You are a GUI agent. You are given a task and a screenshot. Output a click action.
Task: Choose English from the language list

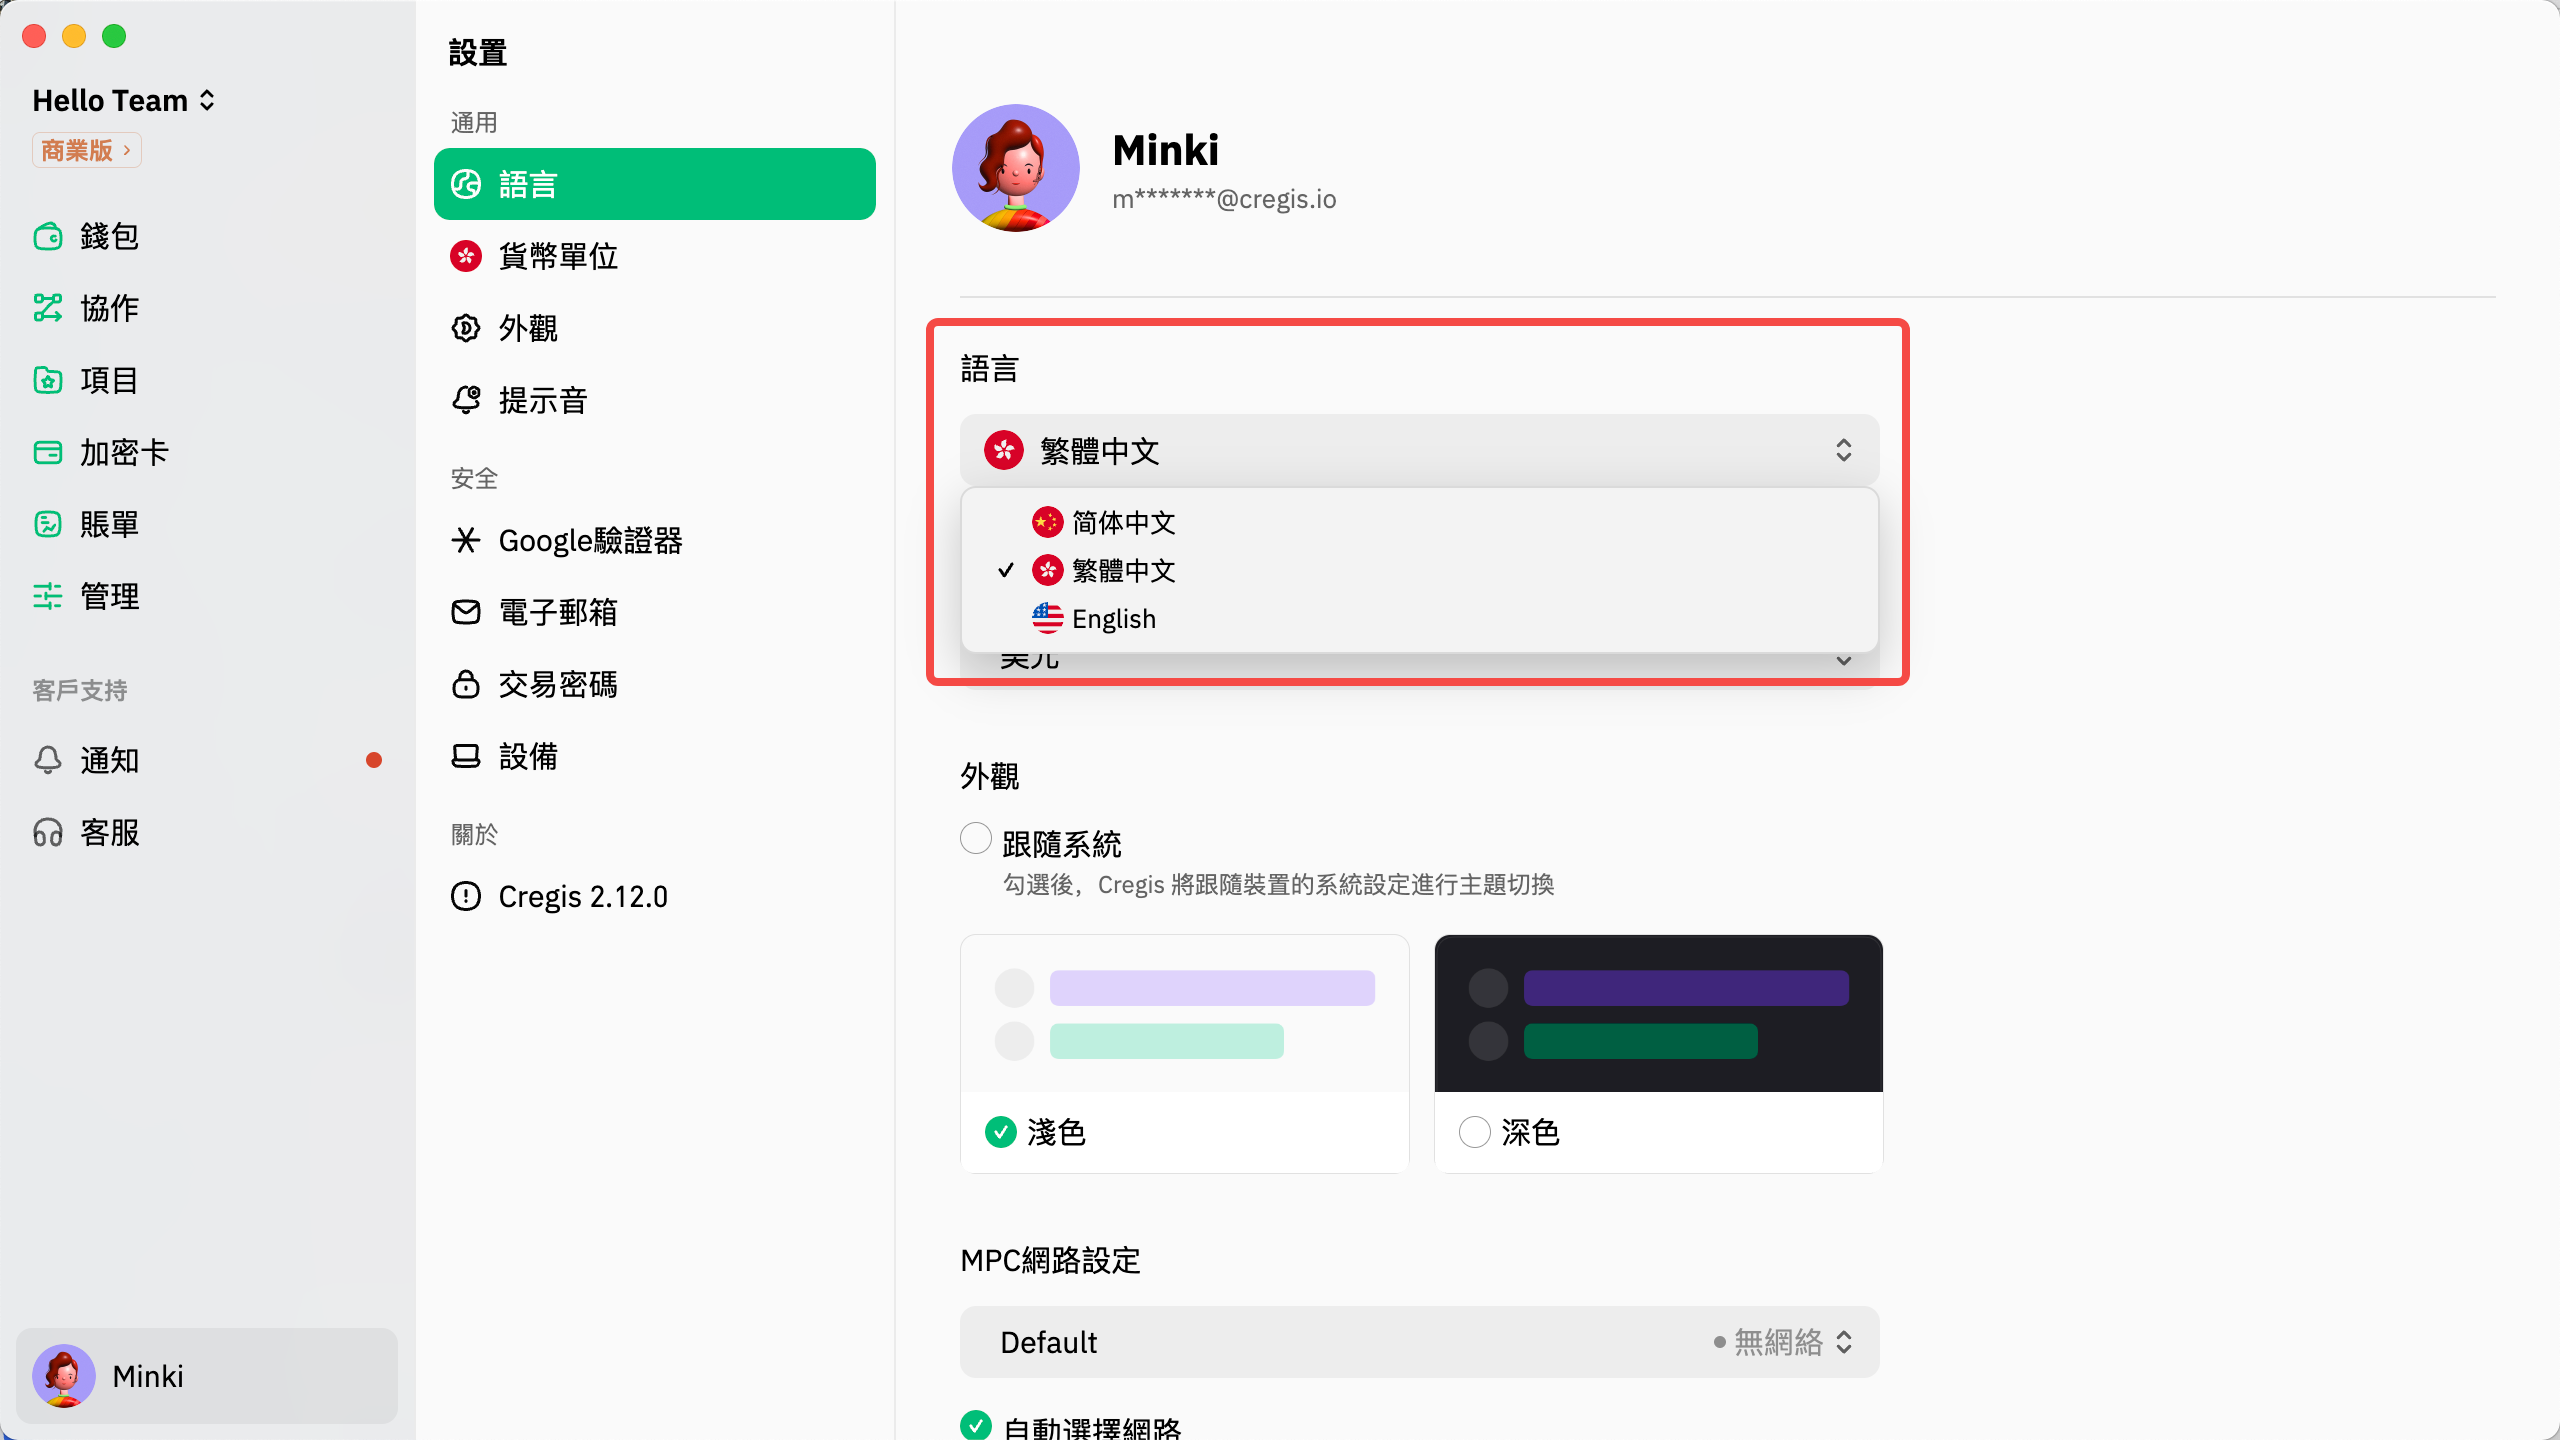tap(1113, 619)
